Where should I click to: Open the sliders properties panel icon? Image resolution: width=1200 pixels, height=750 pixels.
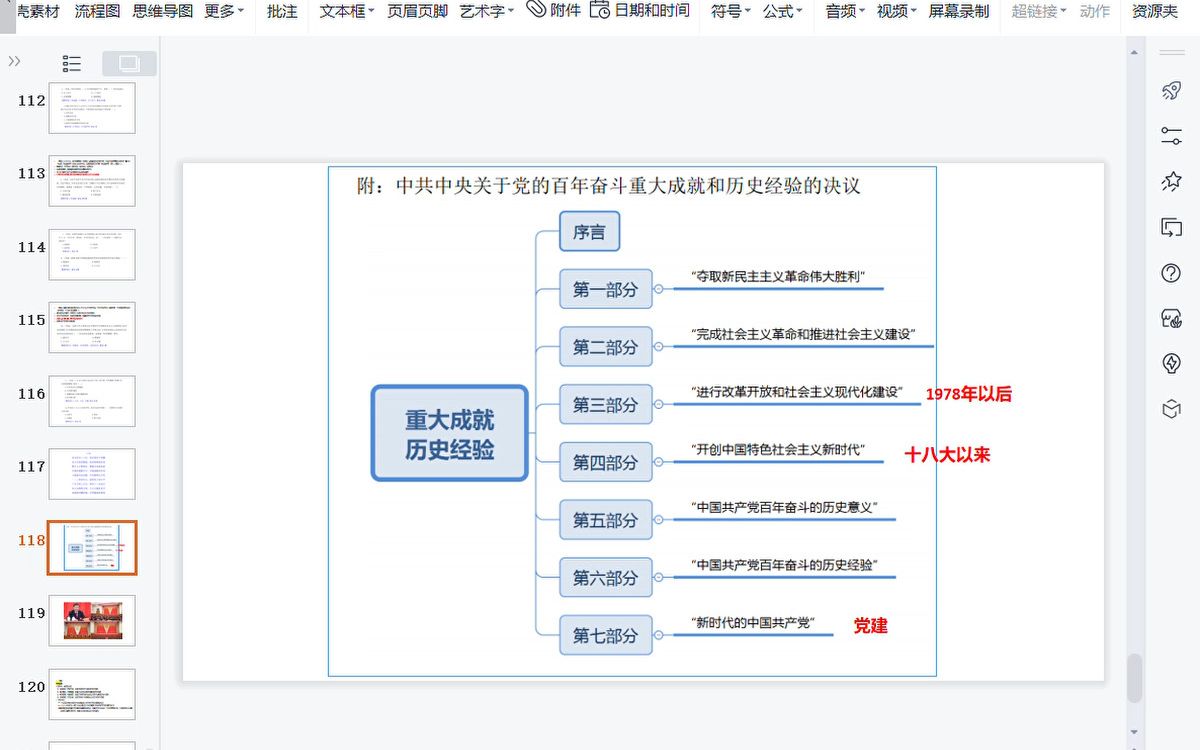click(1171, 136)
